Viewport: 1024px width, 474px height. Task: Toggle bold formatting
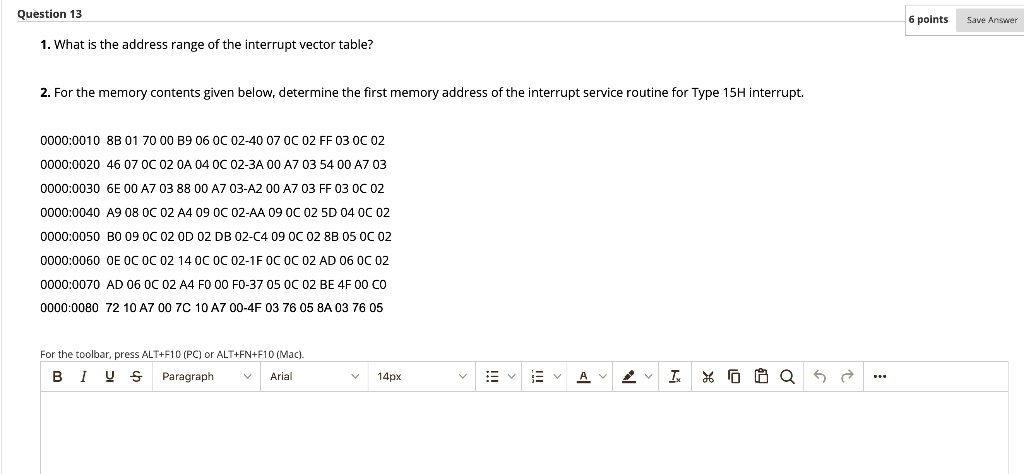click(x=57, y=377)
